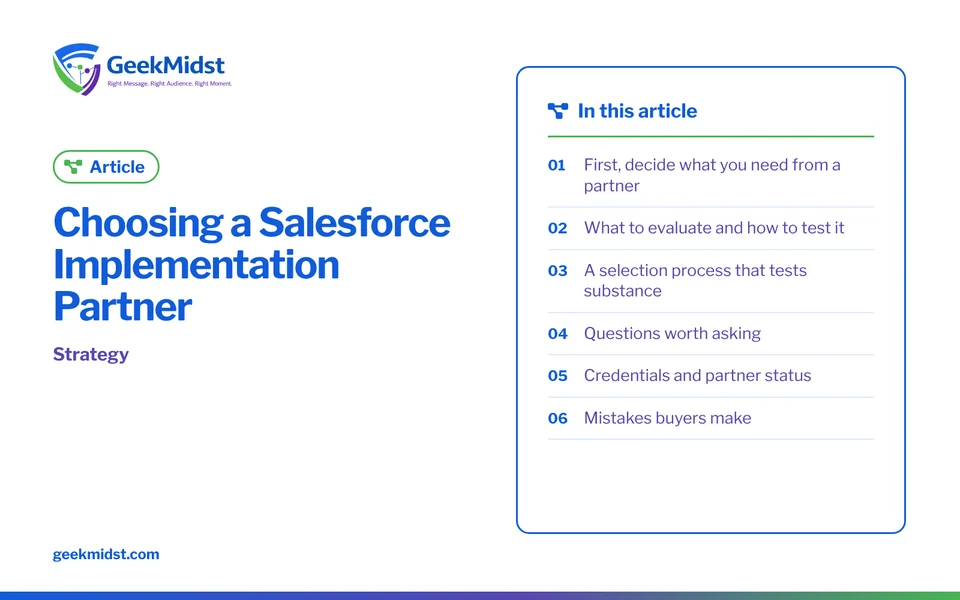Click the green node icon in Article badge
This screenshot has width=960, height=600.
point(73,167)
